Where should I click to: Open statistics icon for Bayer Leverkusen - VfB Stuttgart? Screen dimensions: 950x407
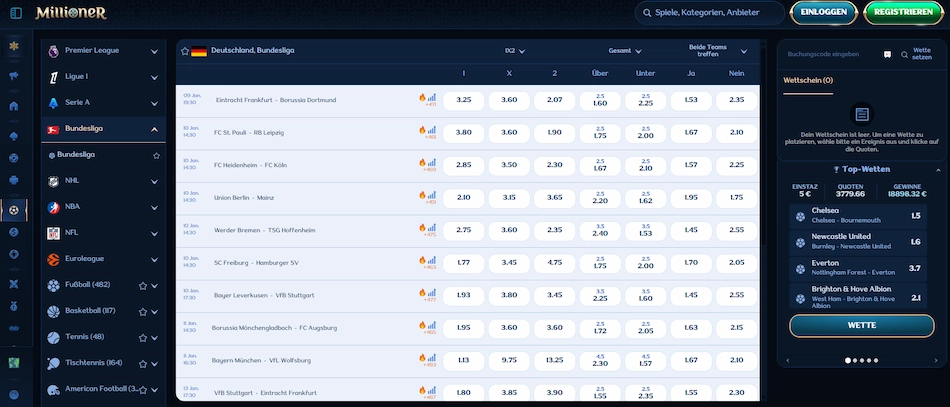[x=431, y=293]
